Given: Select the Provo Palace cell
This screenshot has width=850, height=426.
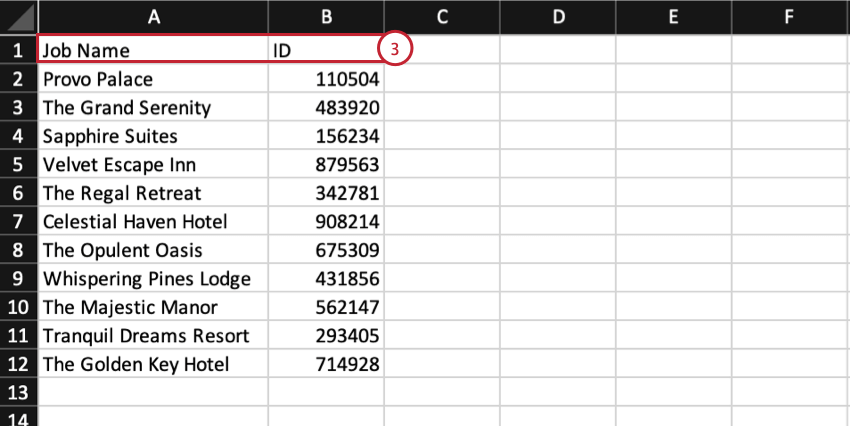Looking at the screenshot, I should (x=153, y=79).
